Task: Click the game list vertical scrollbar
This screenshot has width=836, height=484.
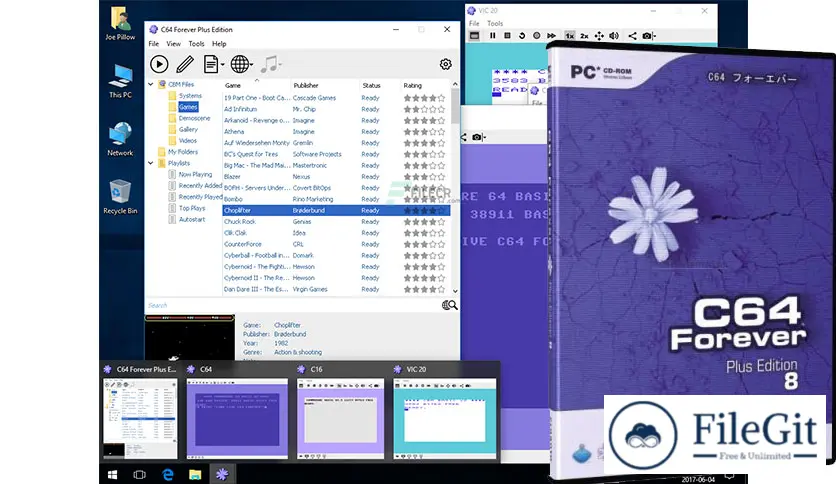Action: pyautogui.click(x=455, y=188)
